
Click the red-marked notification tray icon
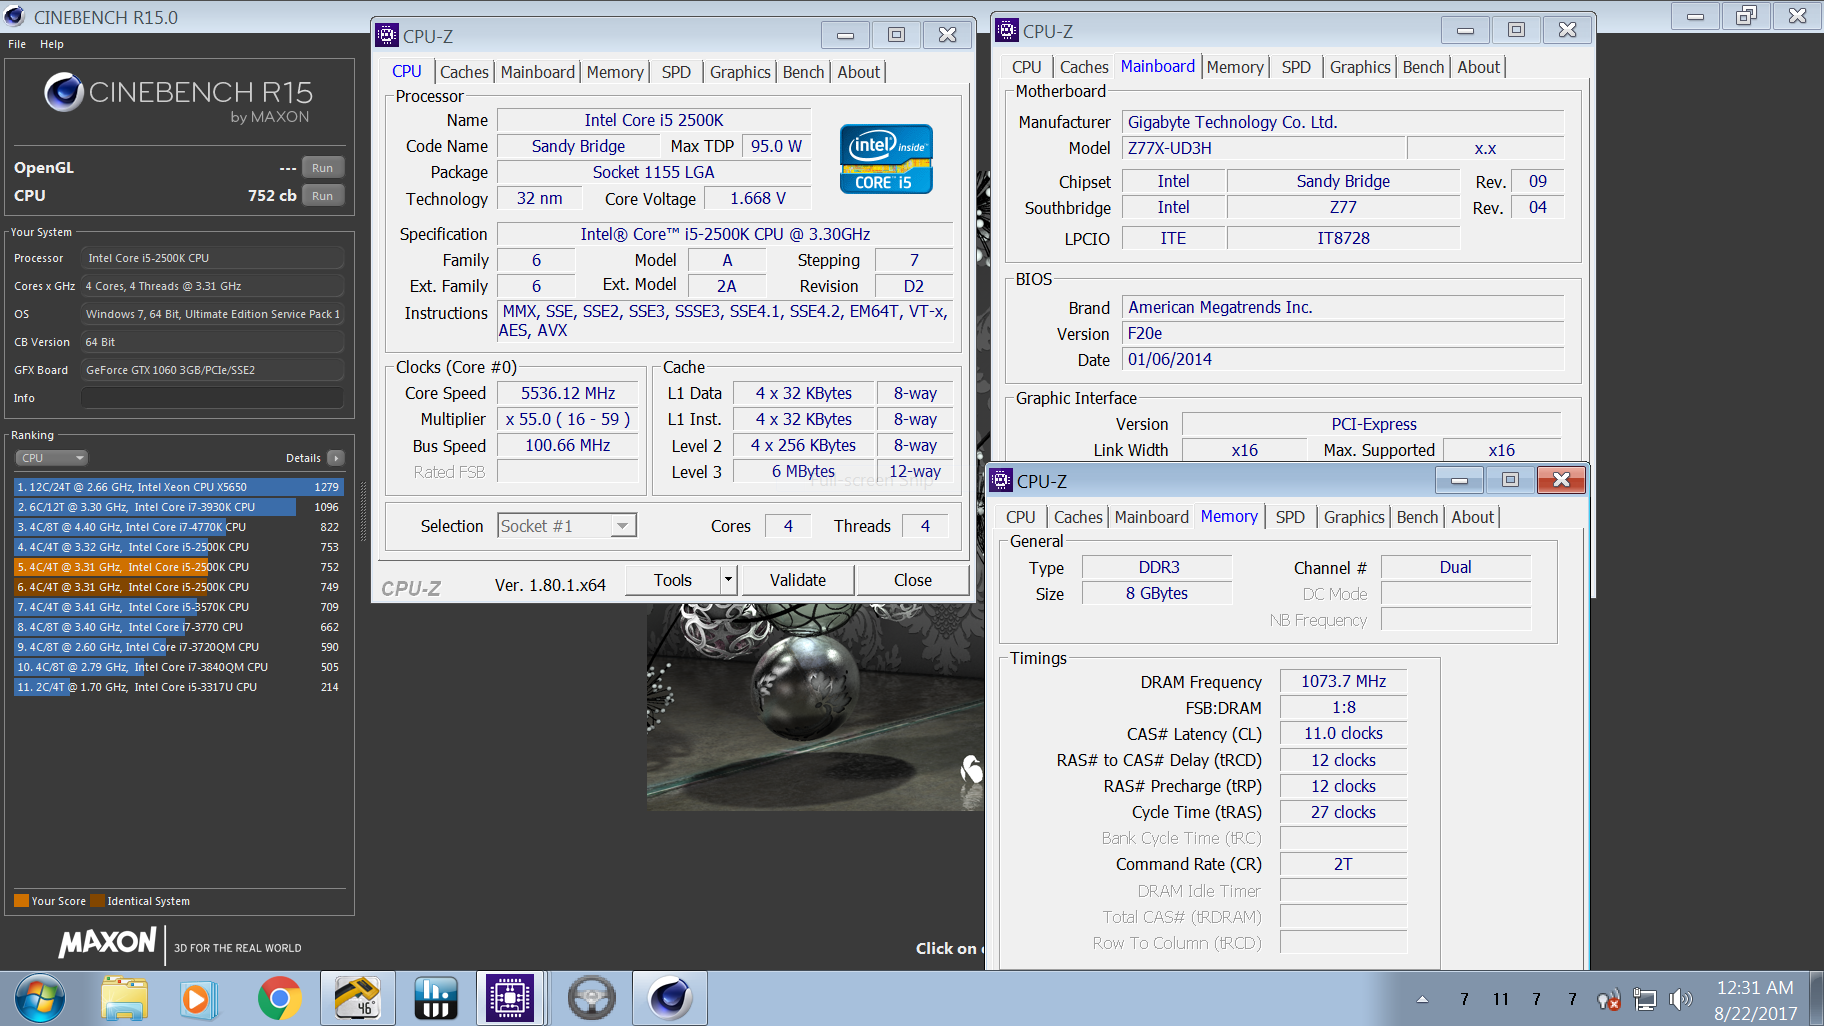1608,999
